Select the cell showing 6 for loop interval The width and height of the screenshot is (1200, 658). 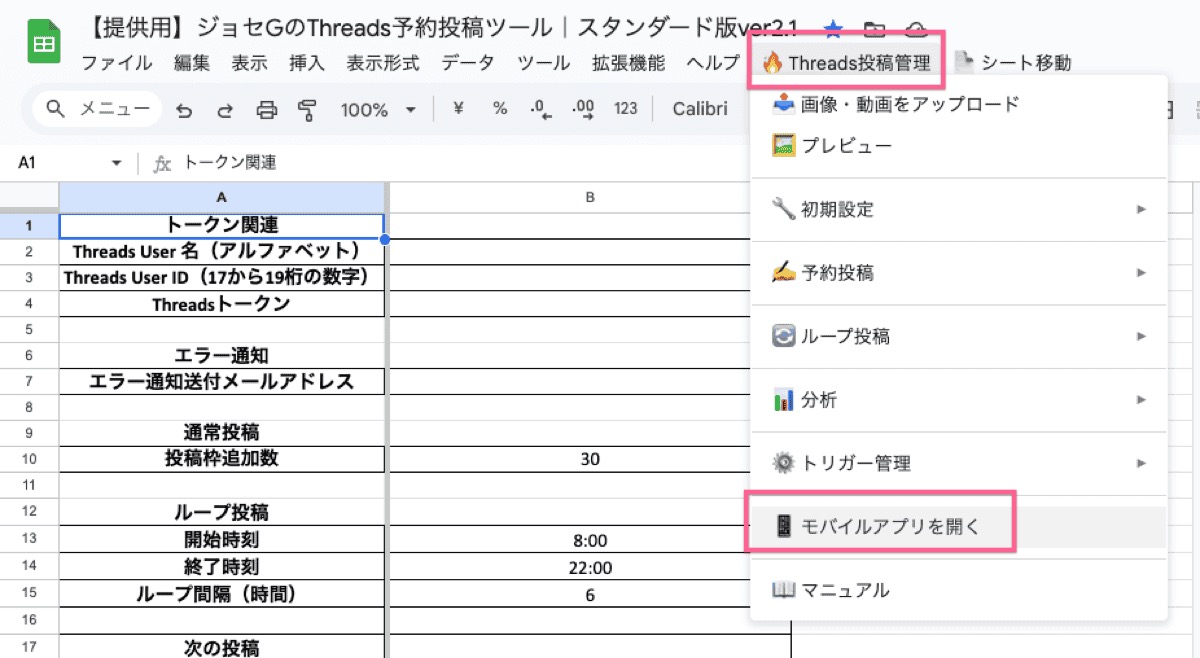pos(590,594)
